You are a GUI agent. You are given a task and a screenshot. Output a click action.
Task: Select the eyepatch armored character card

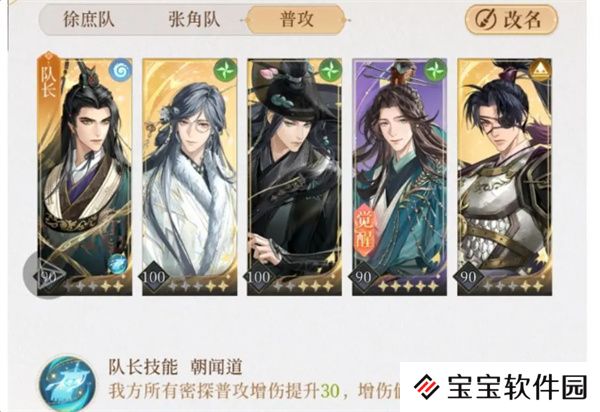504,177
